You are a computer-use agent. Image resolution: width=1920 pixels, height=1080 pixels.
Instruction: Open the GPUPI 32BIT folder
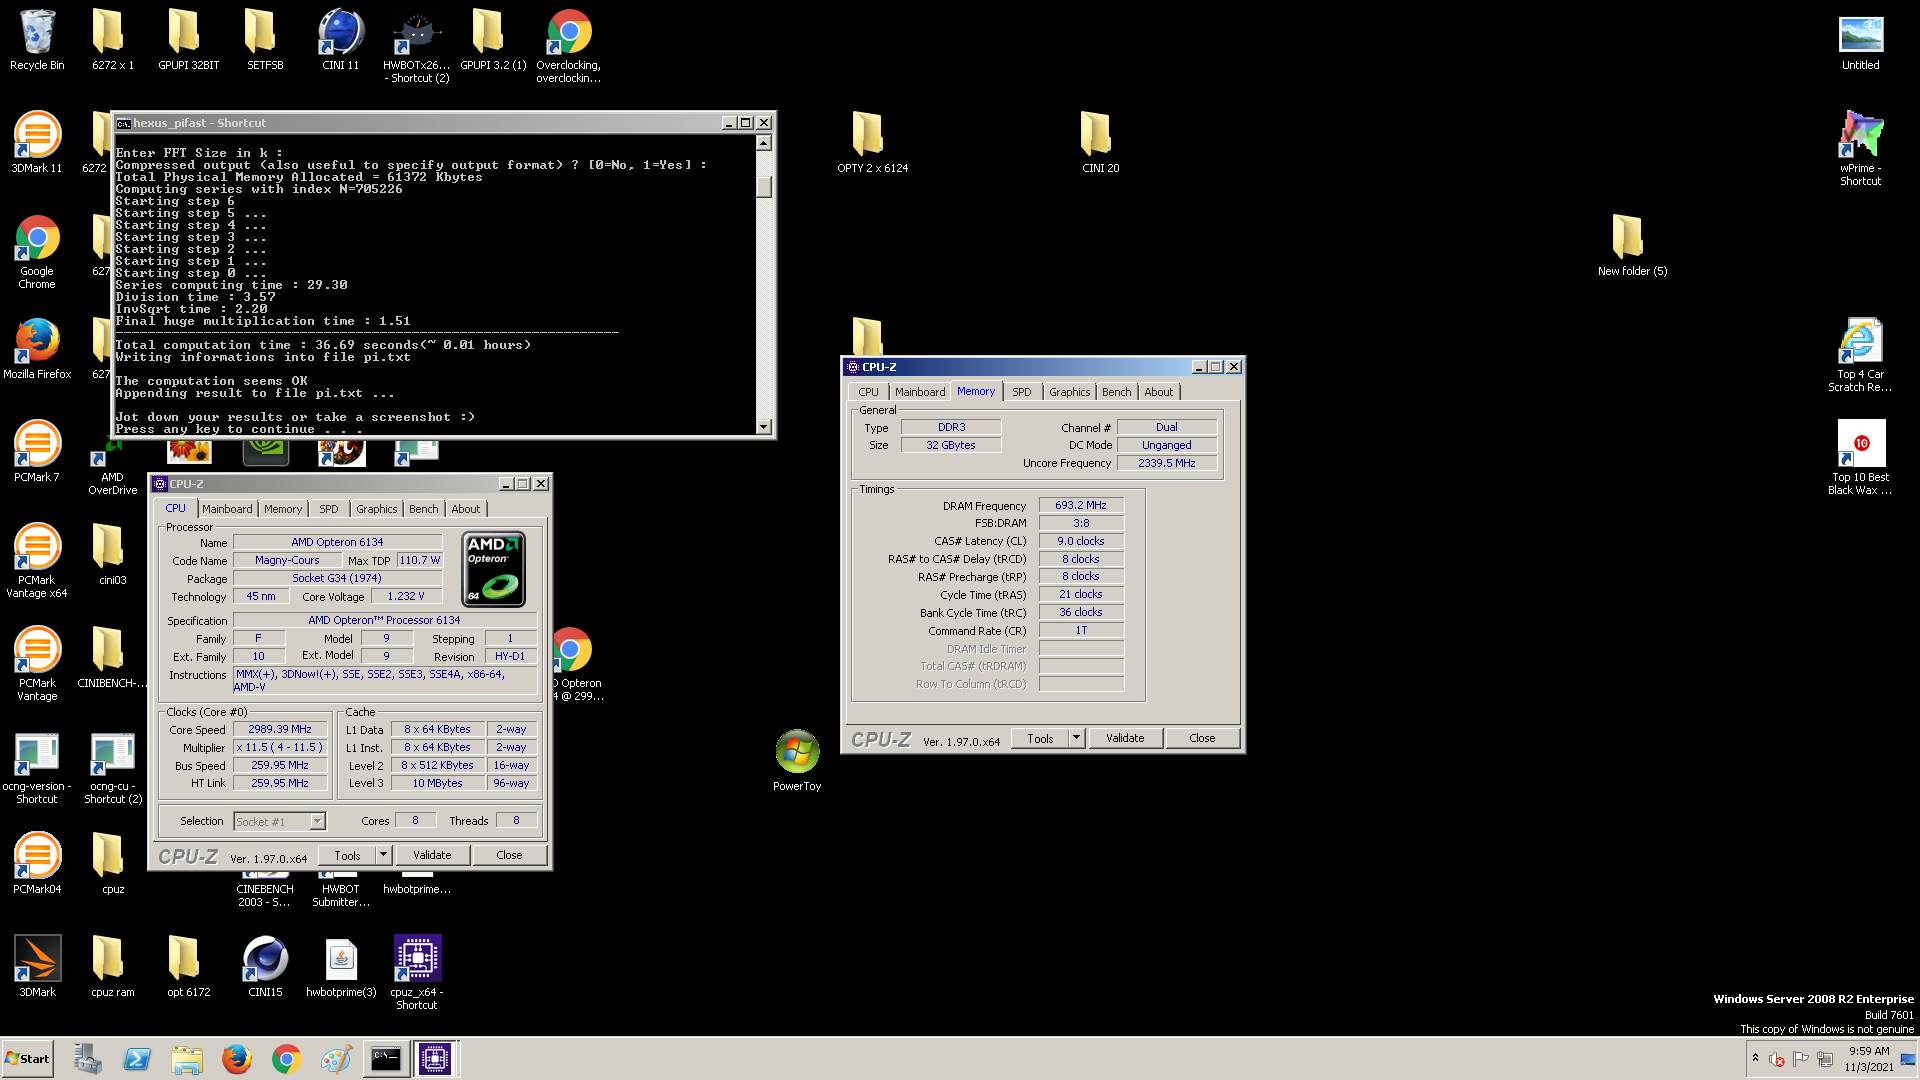188,40
